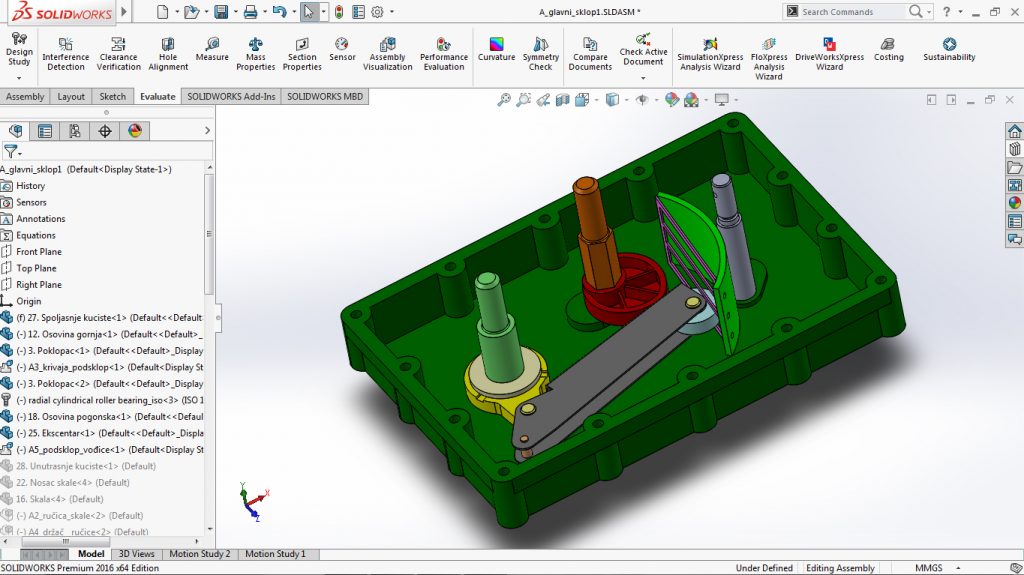Open the Open-file dropdown arrow

pyautogui.click(x=206, y=12)
